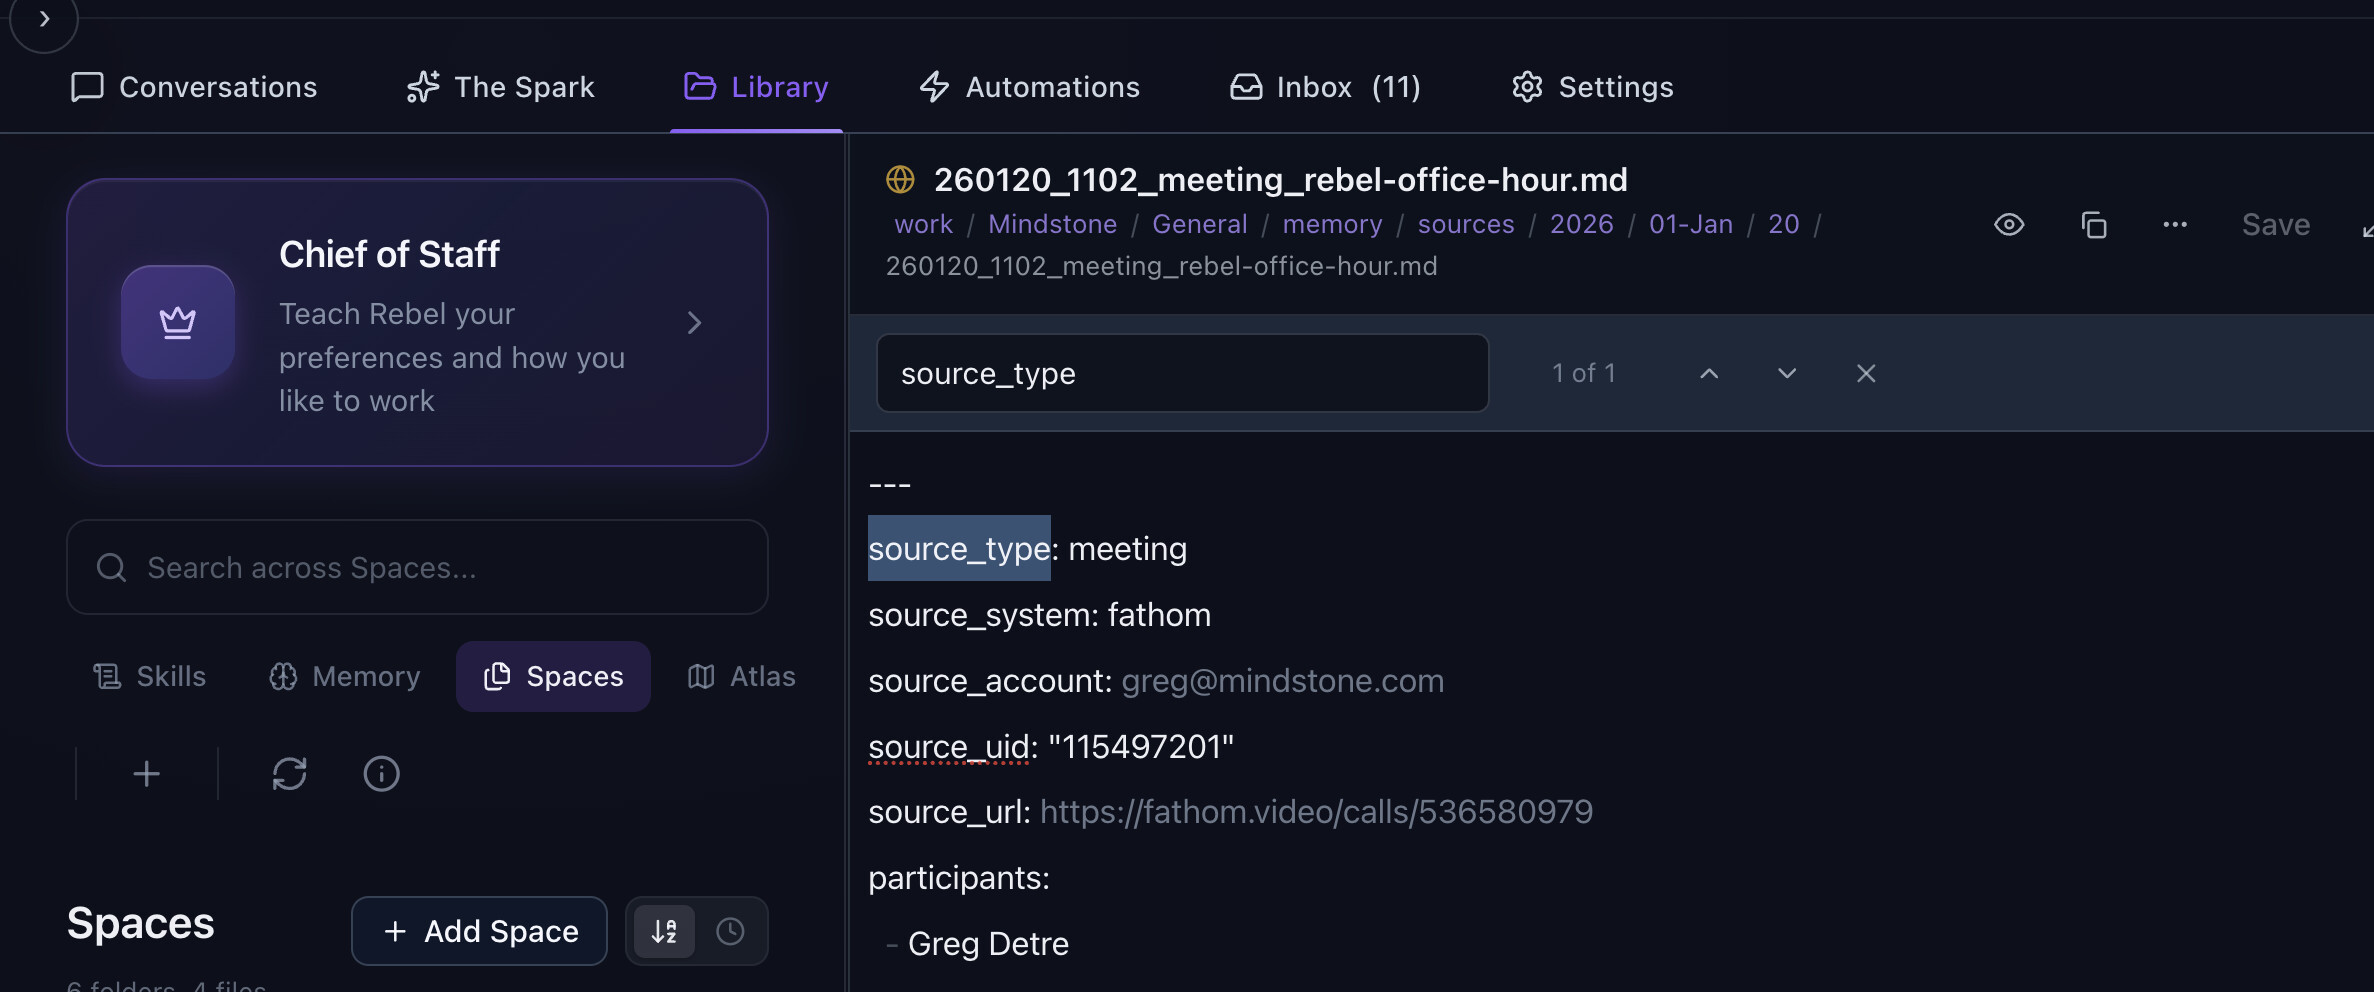Click the source_system: fathom line
The height and width of the screenshot is (992, 2374).
(1039, 615)
